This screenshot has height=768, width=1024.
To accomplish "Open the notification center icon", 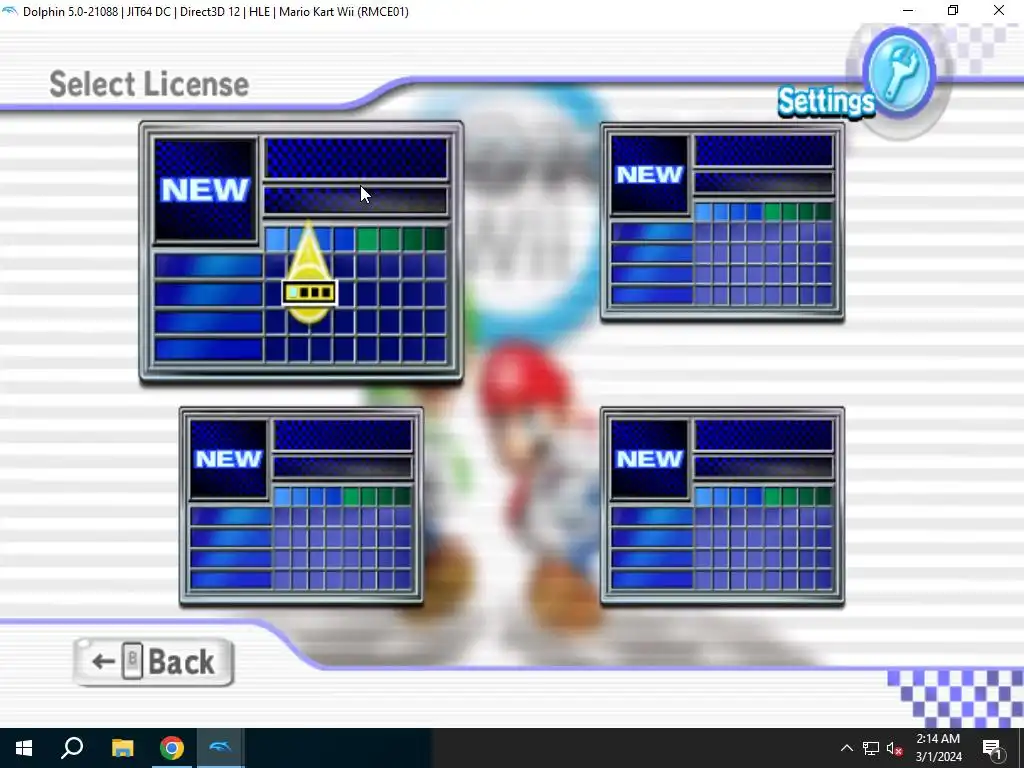I will pos(992,748).
